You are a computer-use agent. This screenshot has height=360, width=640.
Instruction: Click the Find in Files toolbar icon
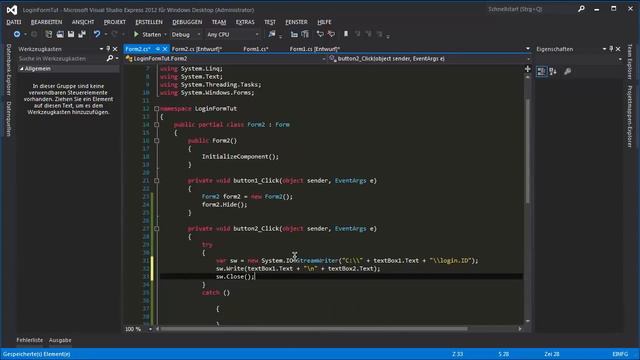pos(272,34)
